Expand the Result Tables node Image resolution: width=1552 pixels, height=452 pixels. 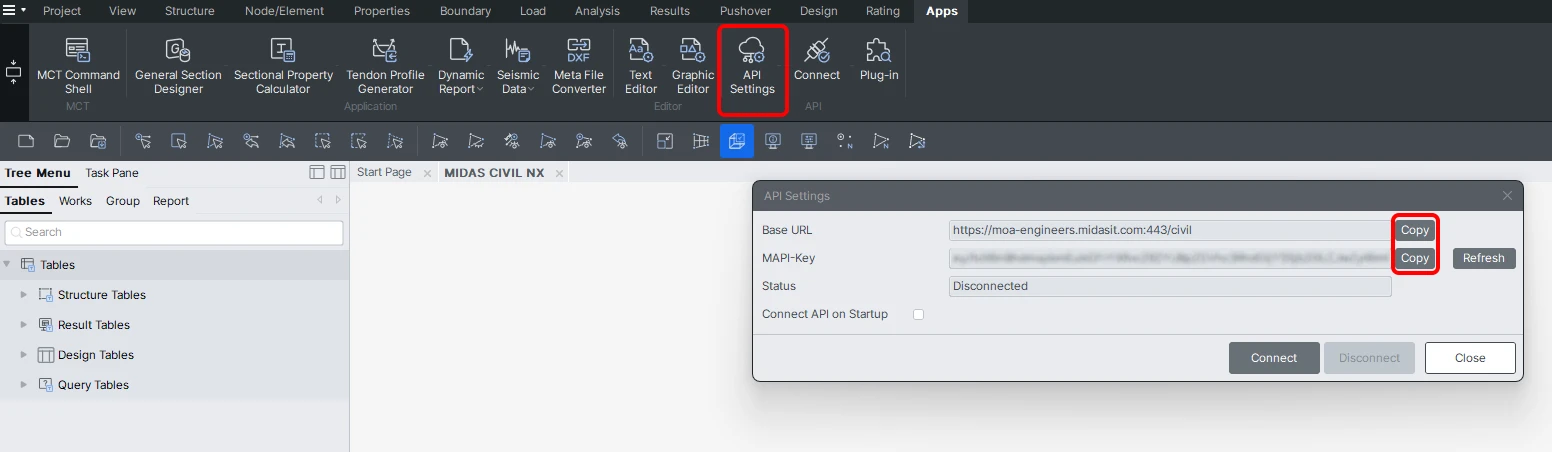pyautogui.click(x=24, y=325)
